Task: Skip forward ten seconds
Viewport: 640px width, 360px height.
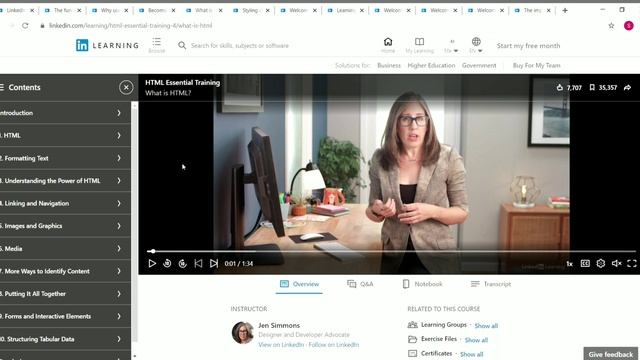Action: pos(182,264)
